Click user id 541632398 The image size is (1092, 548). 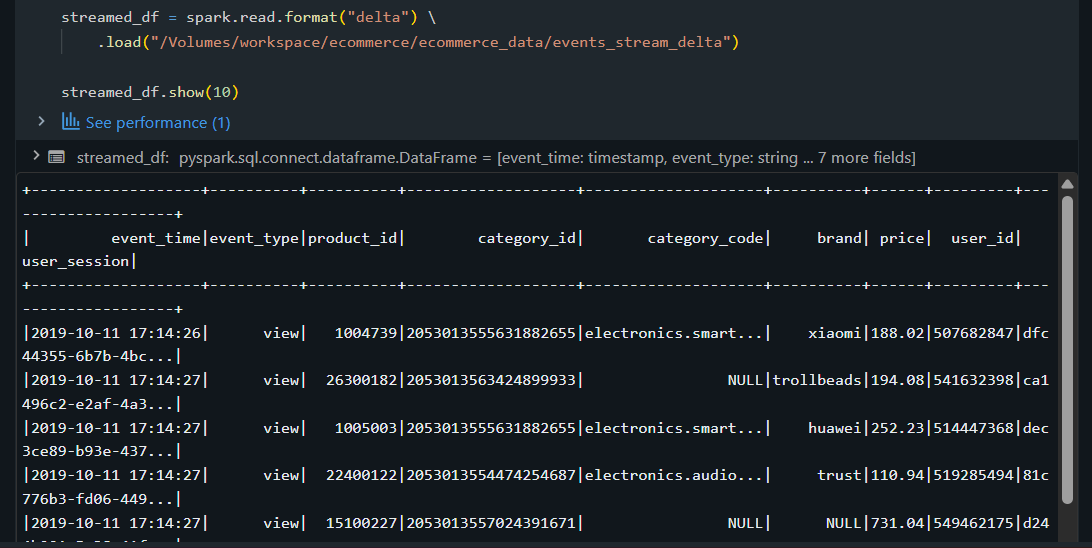(974, 380)
